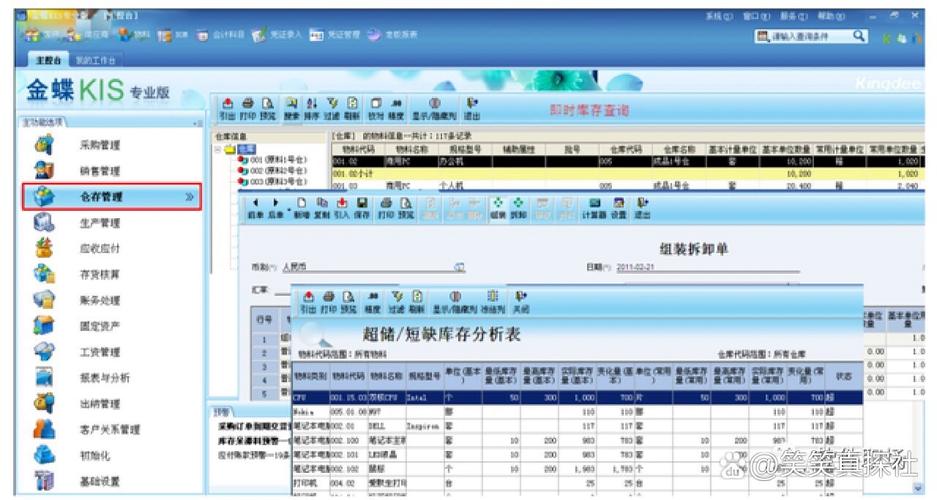The width and height of the screenshot is (937, 500).
Task: Click 过滤 filter in inventory query toolbar
Action: tap(332, 109)
